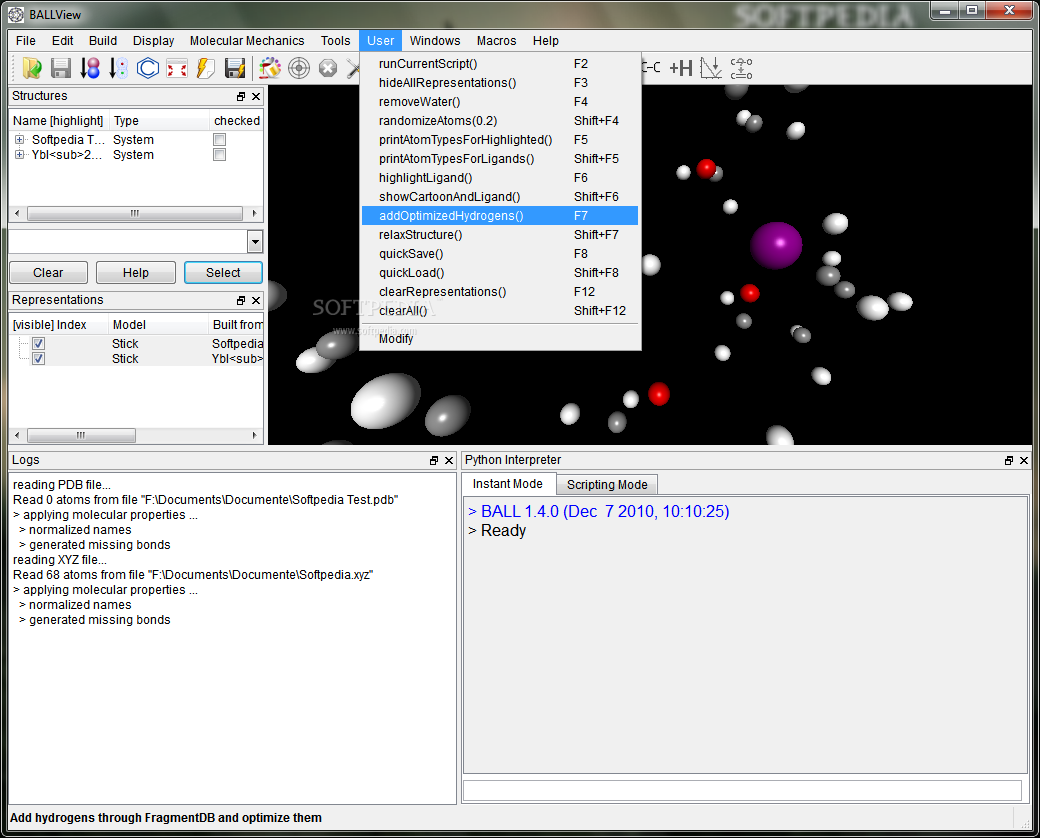Open the Macros menu

pos(496,40)
